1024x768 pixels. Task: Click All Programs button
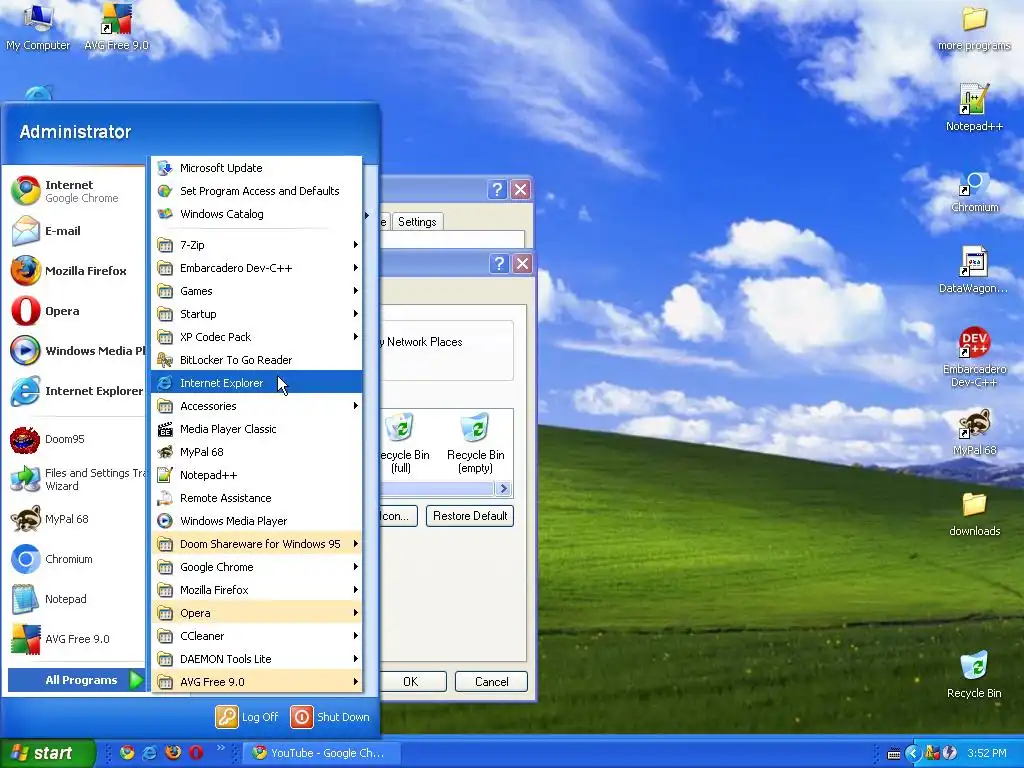[76, 680]
